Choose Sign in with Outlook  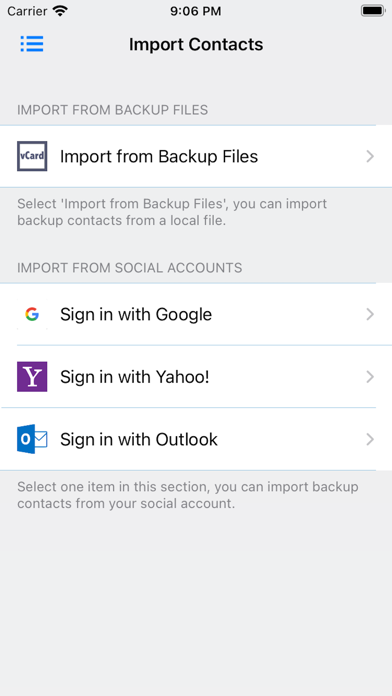196,439
